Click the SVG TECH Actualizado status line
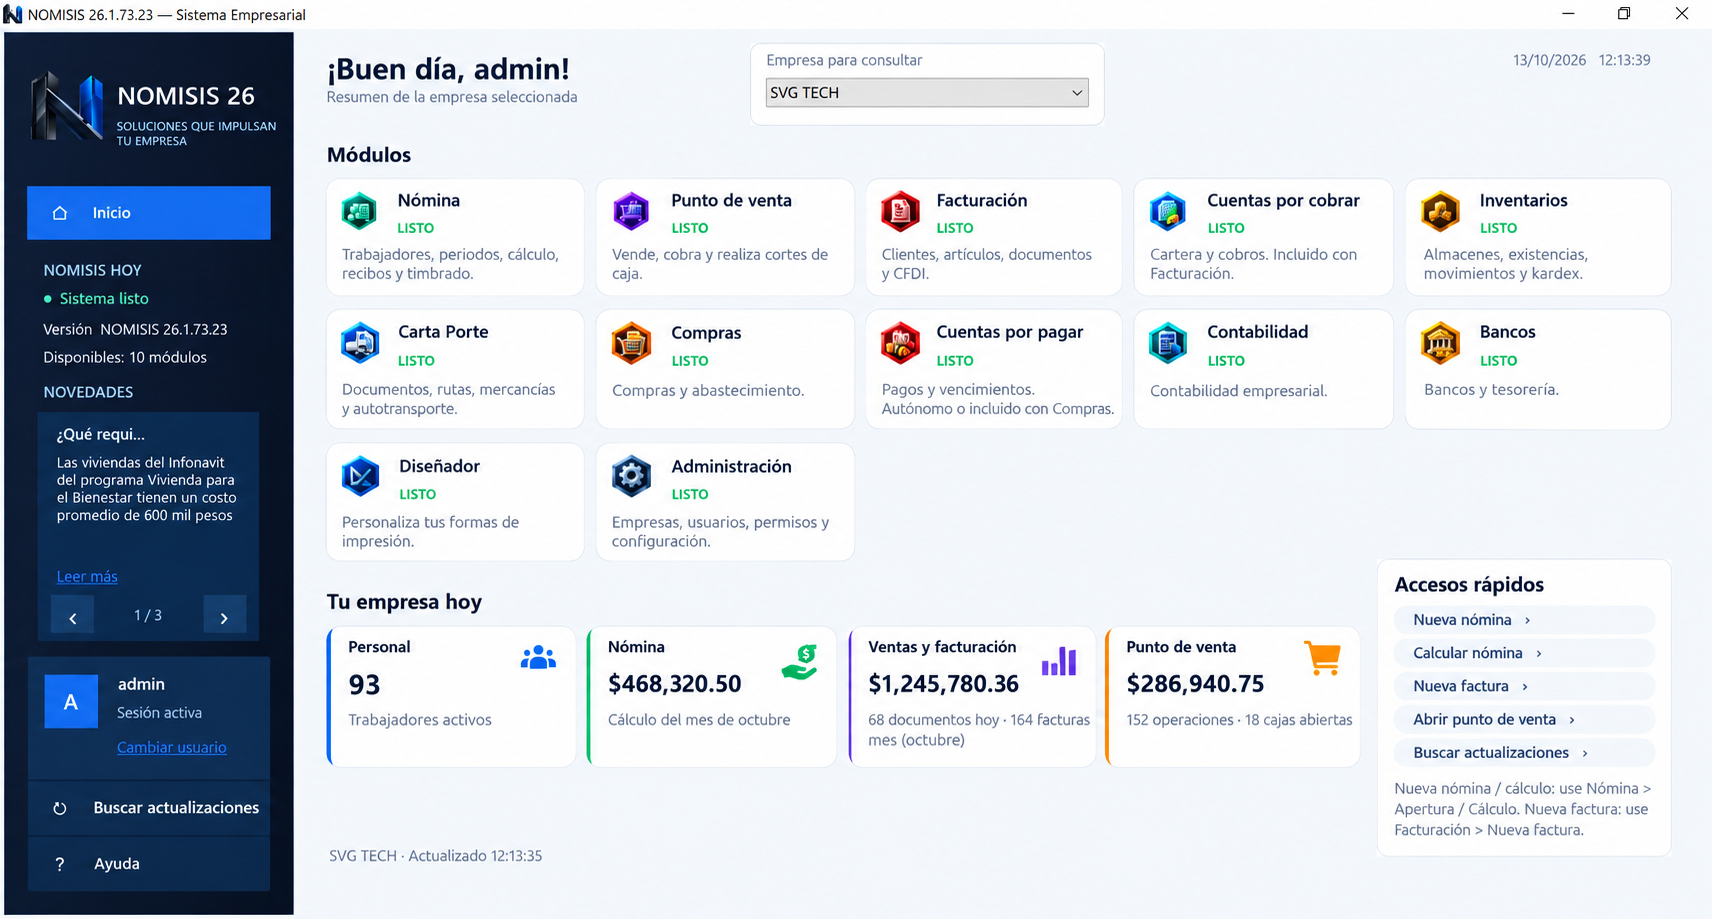The height and width of the screenshot is (919, 1712). 436,856
